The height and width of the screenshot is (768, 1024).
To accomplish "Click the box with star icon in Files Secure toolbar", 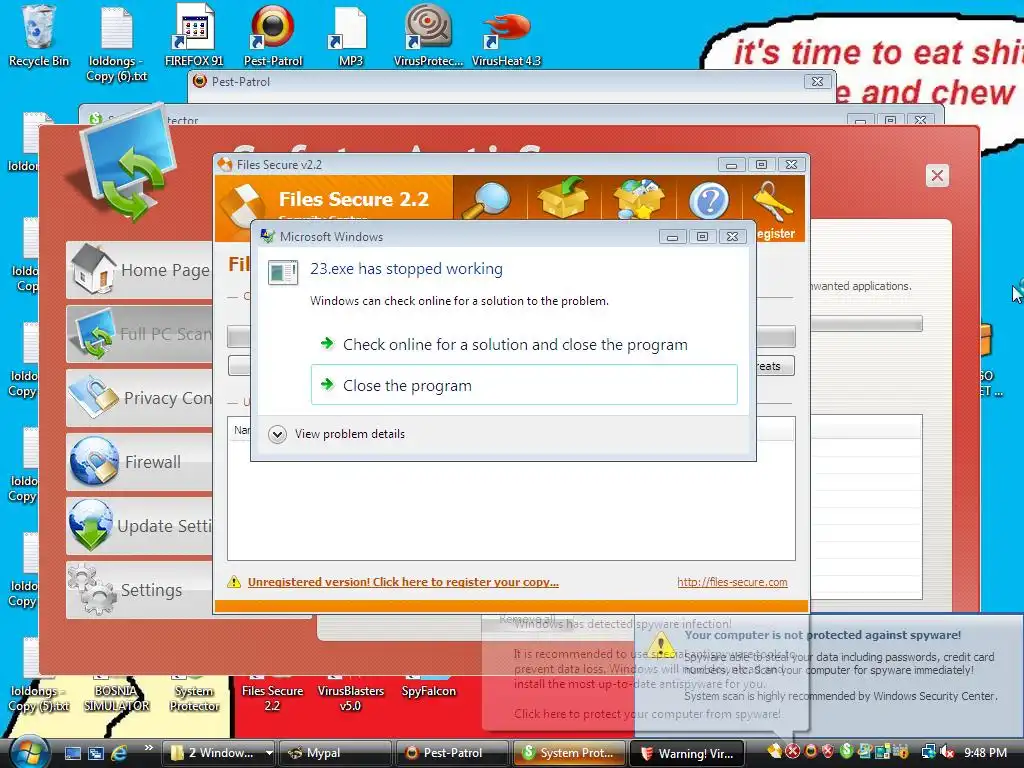I will (x=638, y=199).
